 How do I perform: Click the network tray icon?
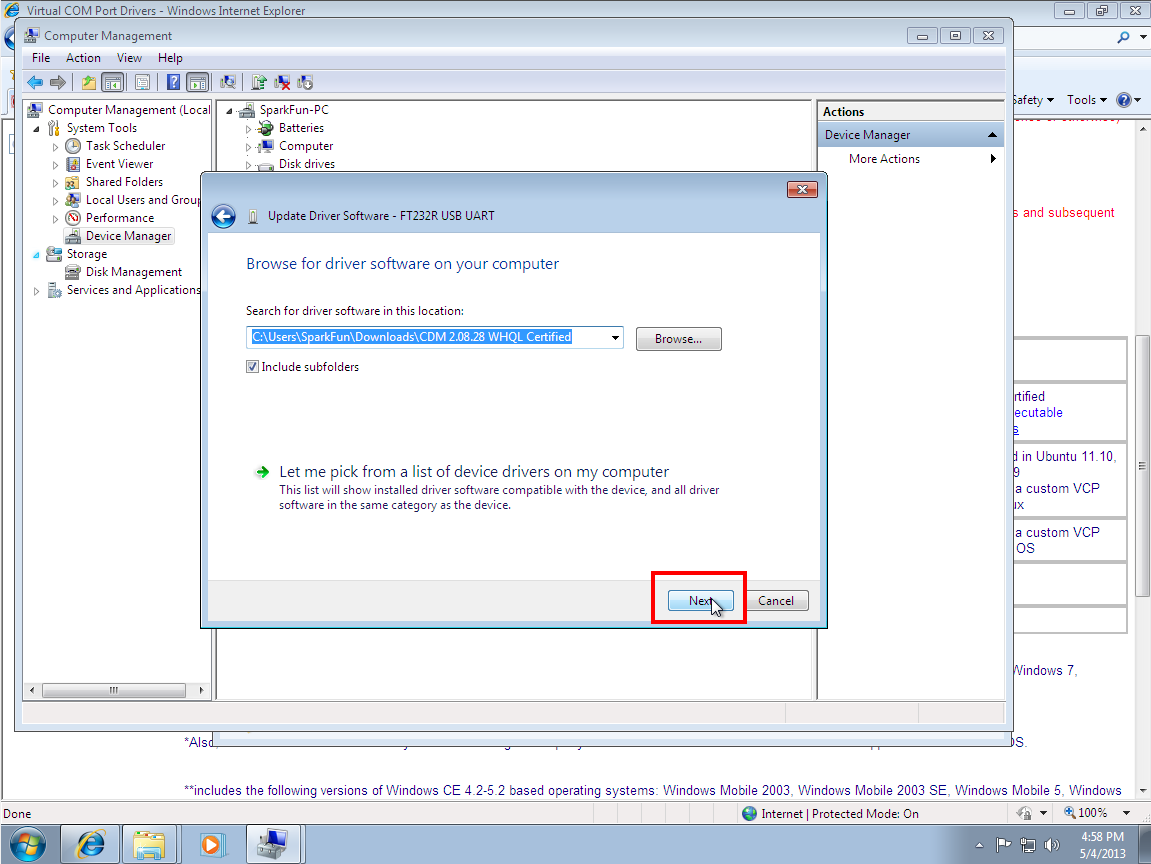[1028, 845]
